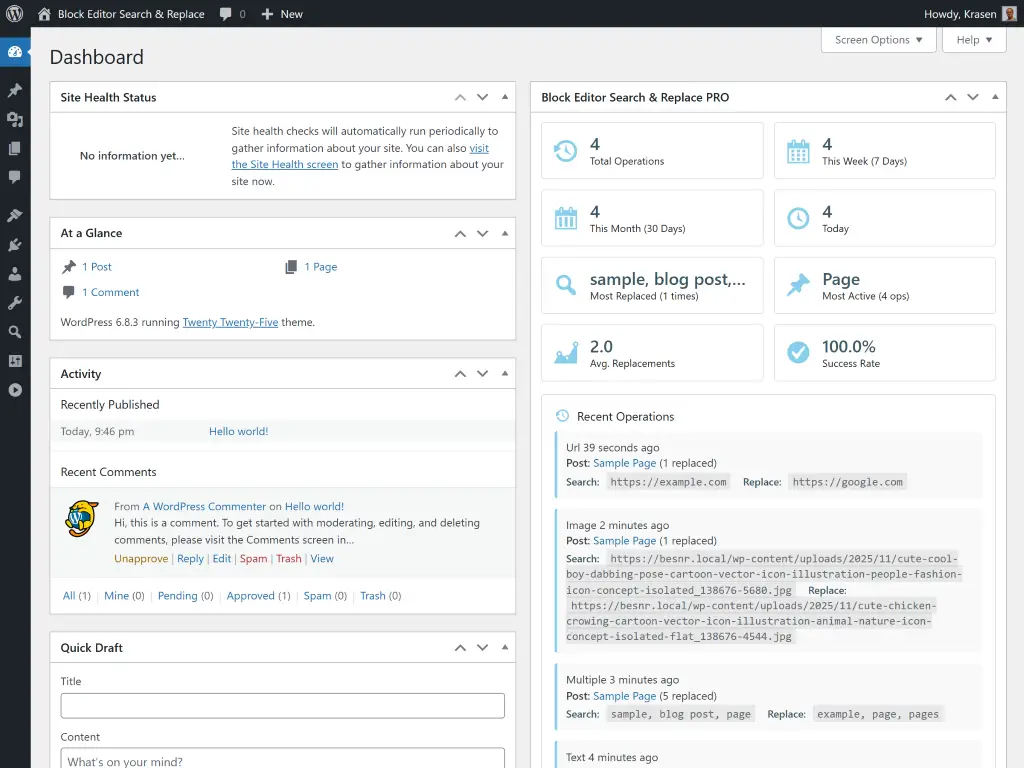Open the Howdy, Krasen account menu
Screen dimensions: 1024x768
(x=958, y=13)
